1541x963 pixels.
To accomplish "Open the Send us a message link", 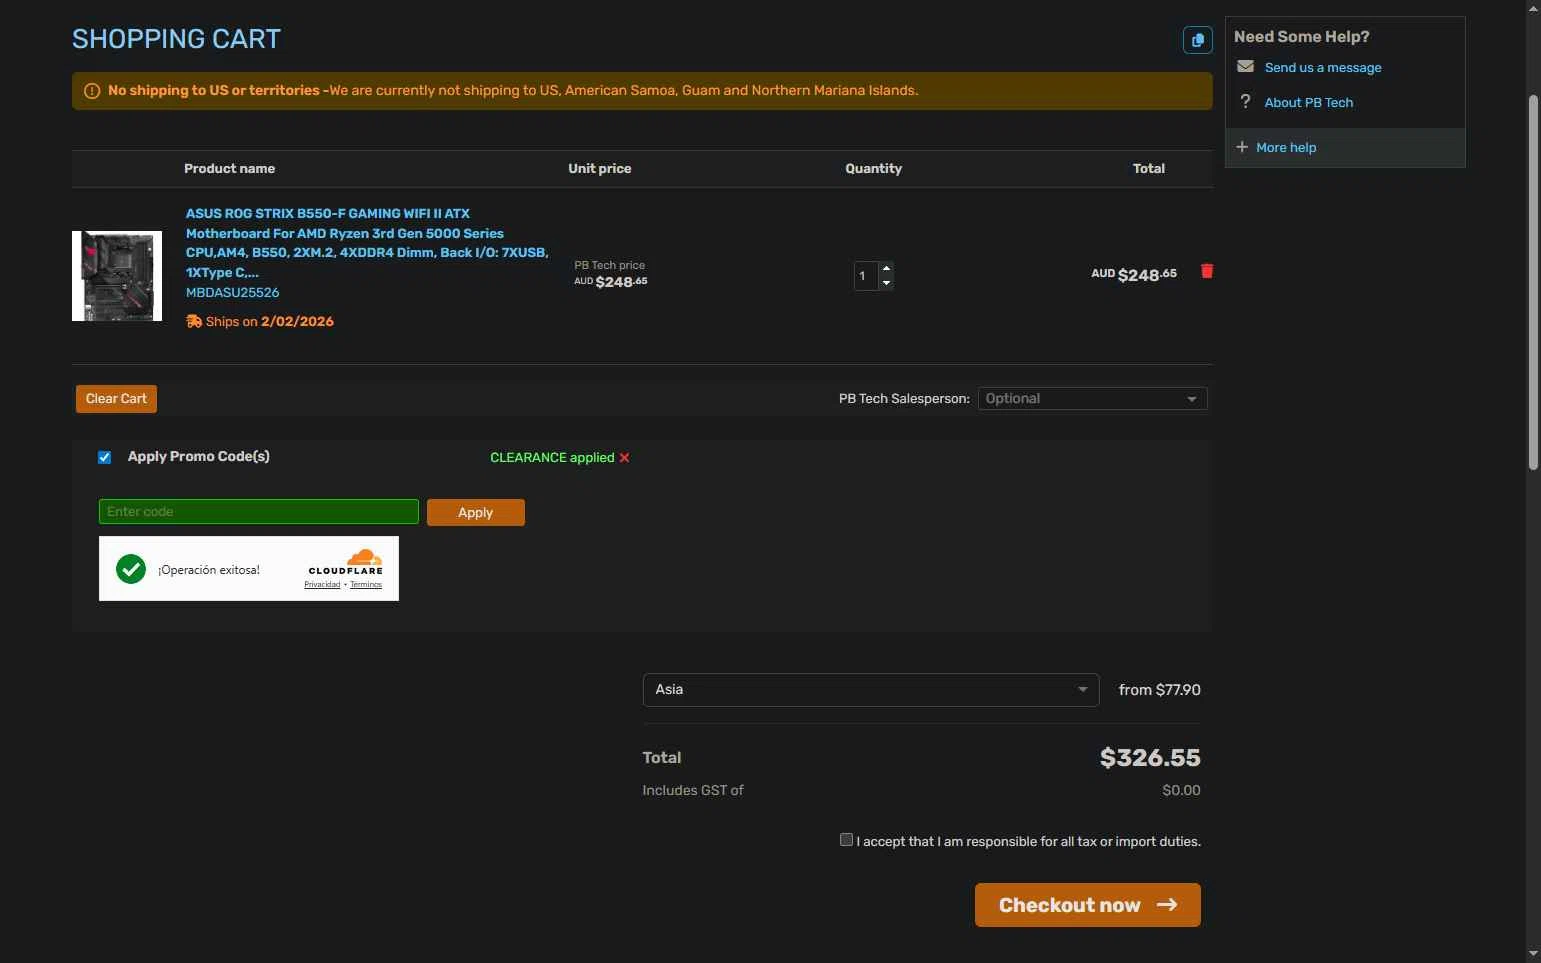I will [x=1323, y=67].
